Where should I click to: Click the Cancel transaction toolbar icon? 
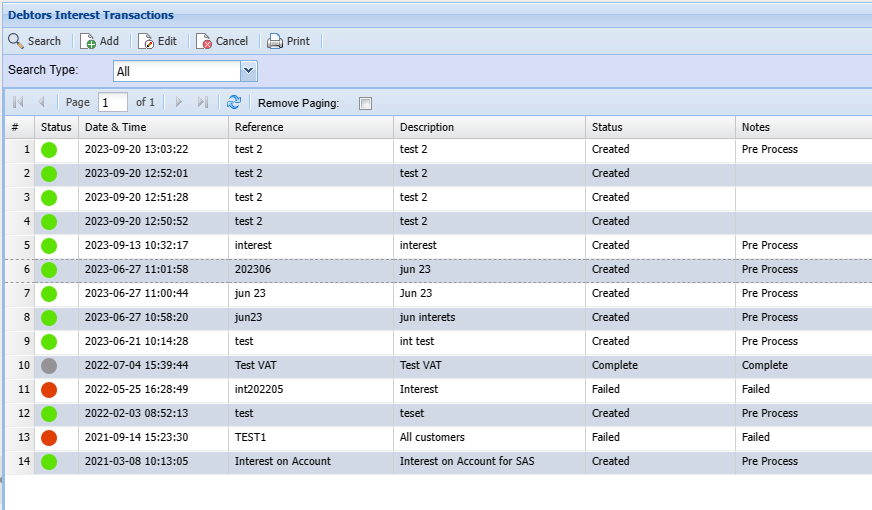pyautogui.click(x=204, y=41)
